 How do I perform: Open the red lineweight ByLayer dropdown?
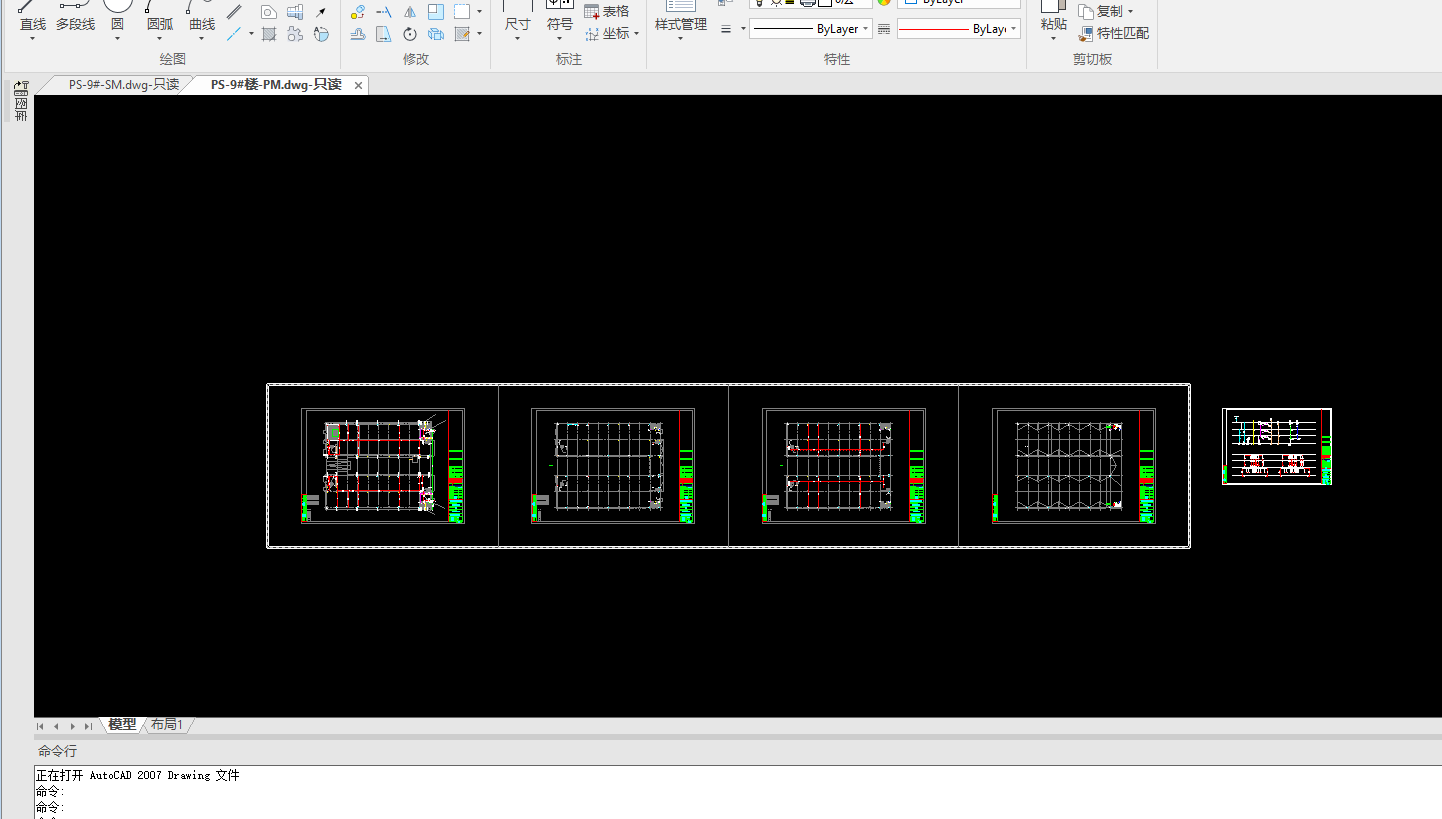click(x=958, y=29)
